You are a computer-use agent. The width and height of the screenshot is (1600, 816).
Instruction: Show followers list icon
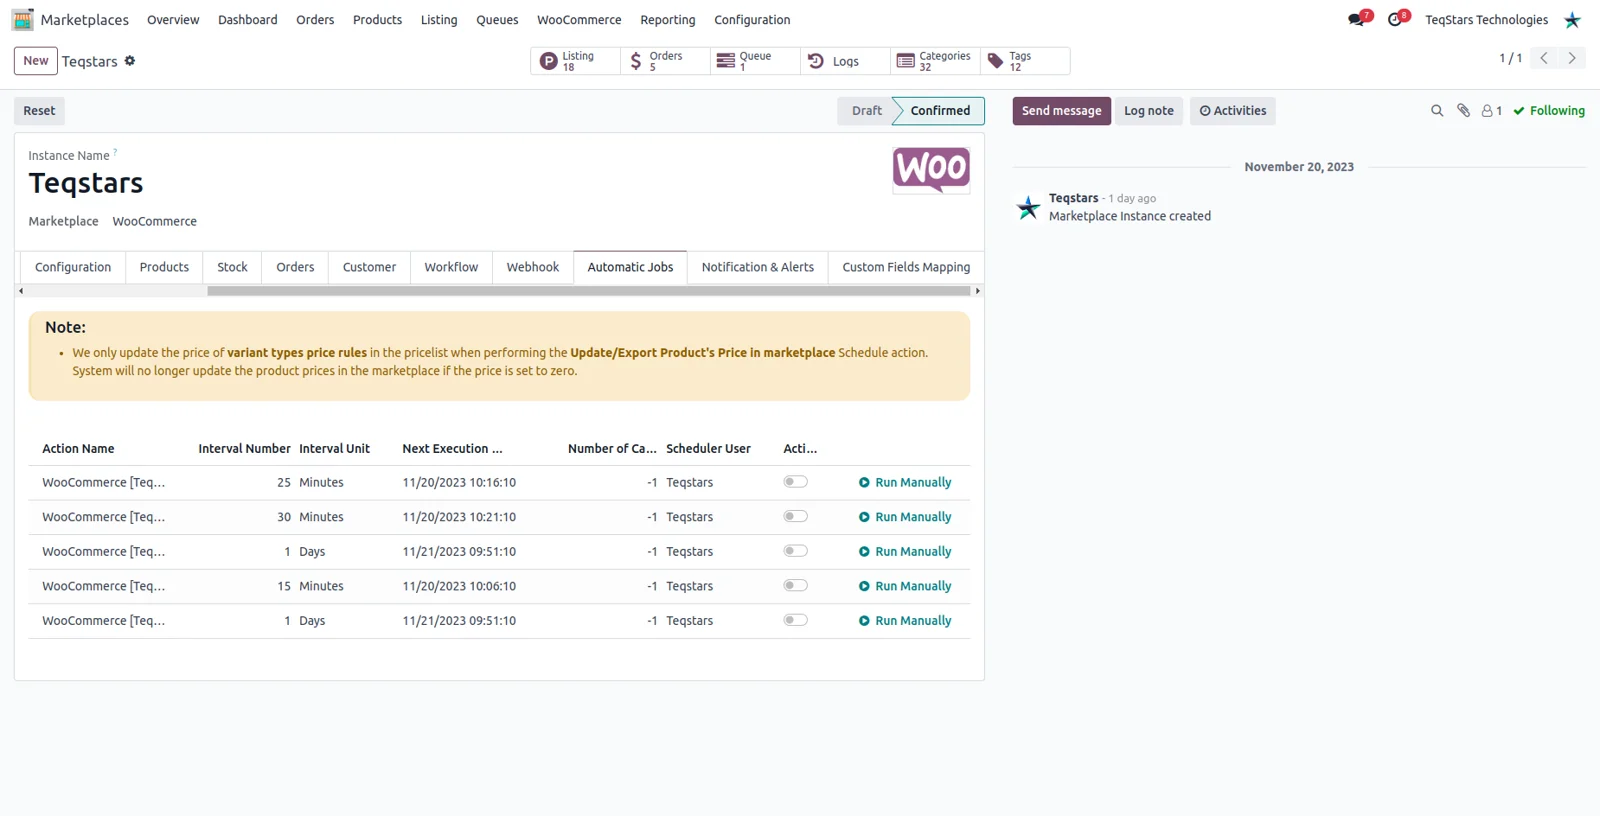click(1492, 111)
